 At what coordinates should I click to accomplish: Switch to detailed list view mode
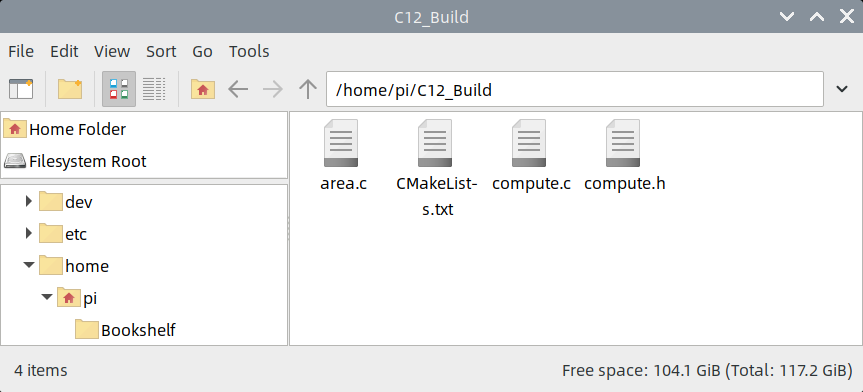(x=154, y=89)
